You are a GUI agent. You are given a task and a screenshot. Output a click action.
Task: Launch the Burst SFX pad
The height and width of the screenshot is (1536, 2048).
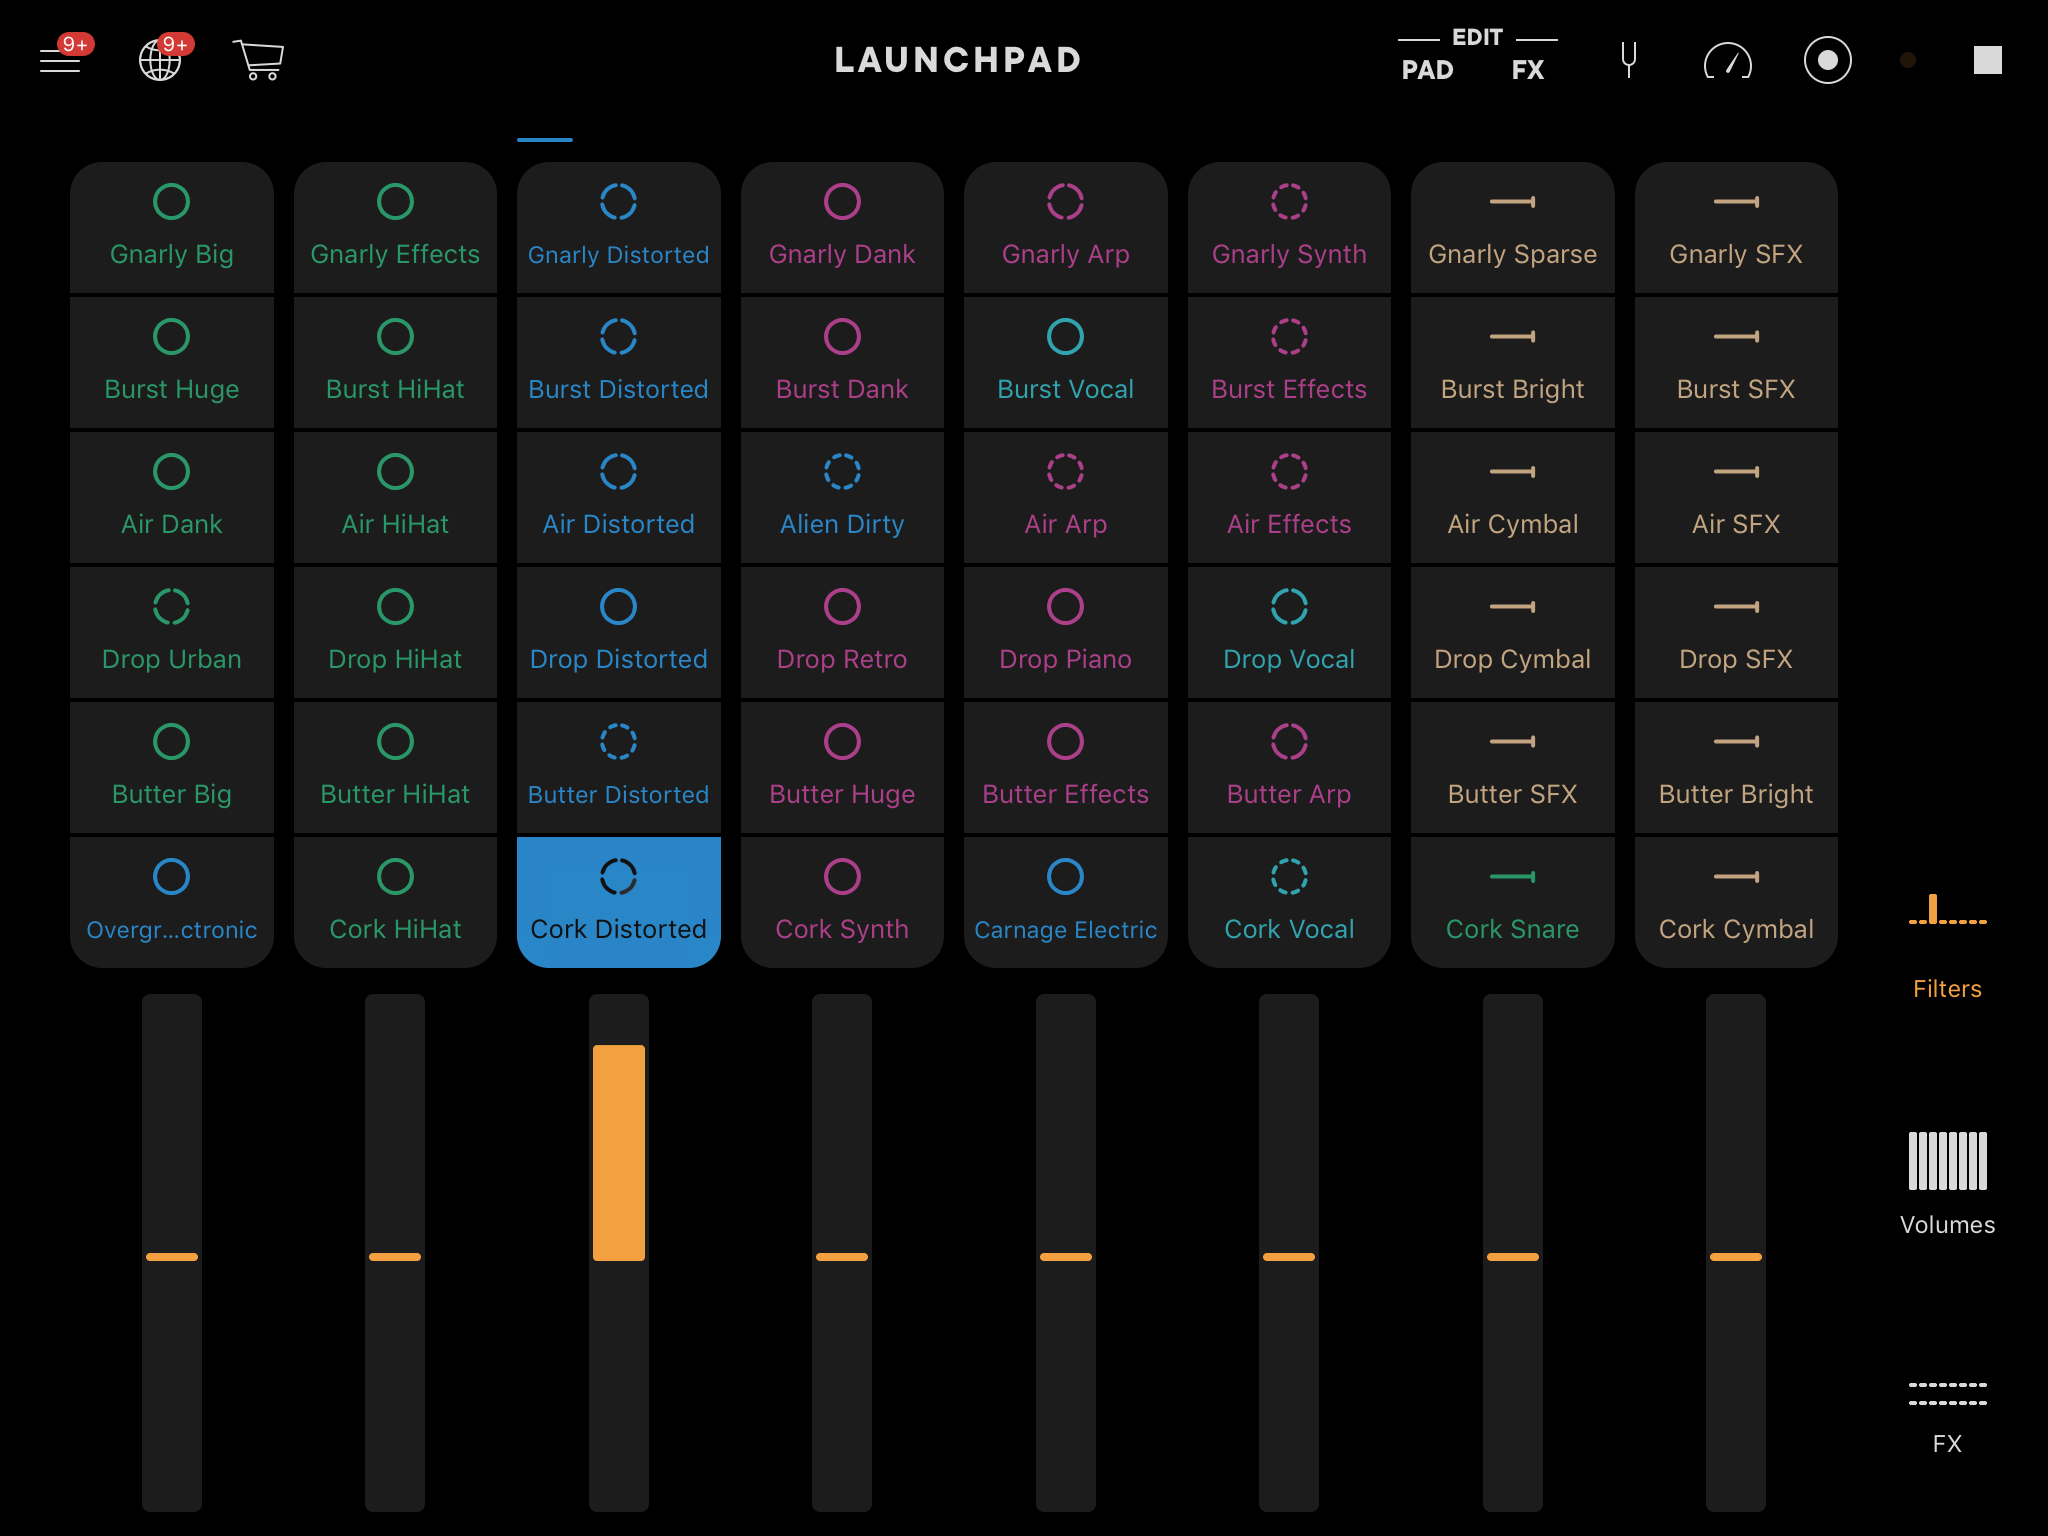(x=1735, y=362)
